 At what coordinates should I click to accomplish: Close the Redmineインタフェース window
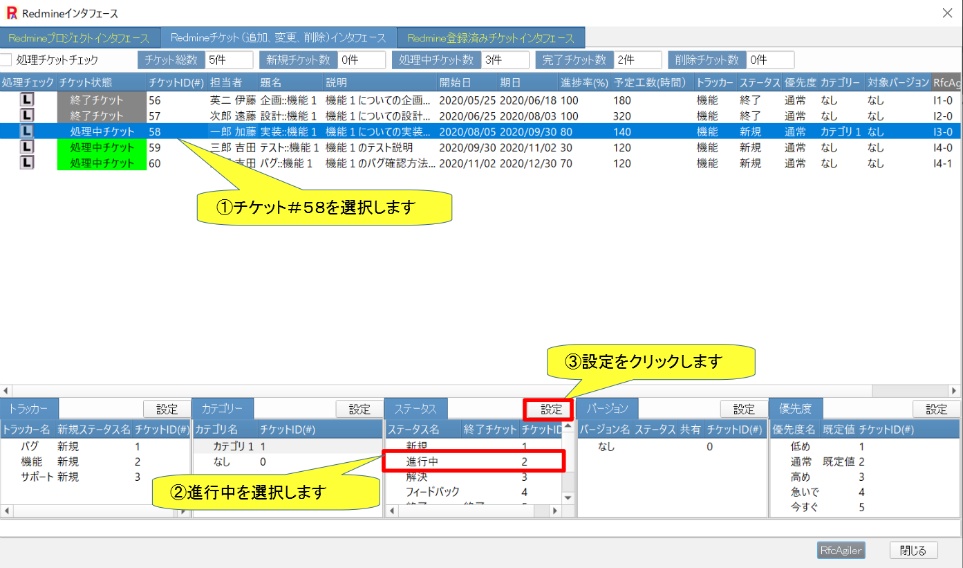point(947,13)
